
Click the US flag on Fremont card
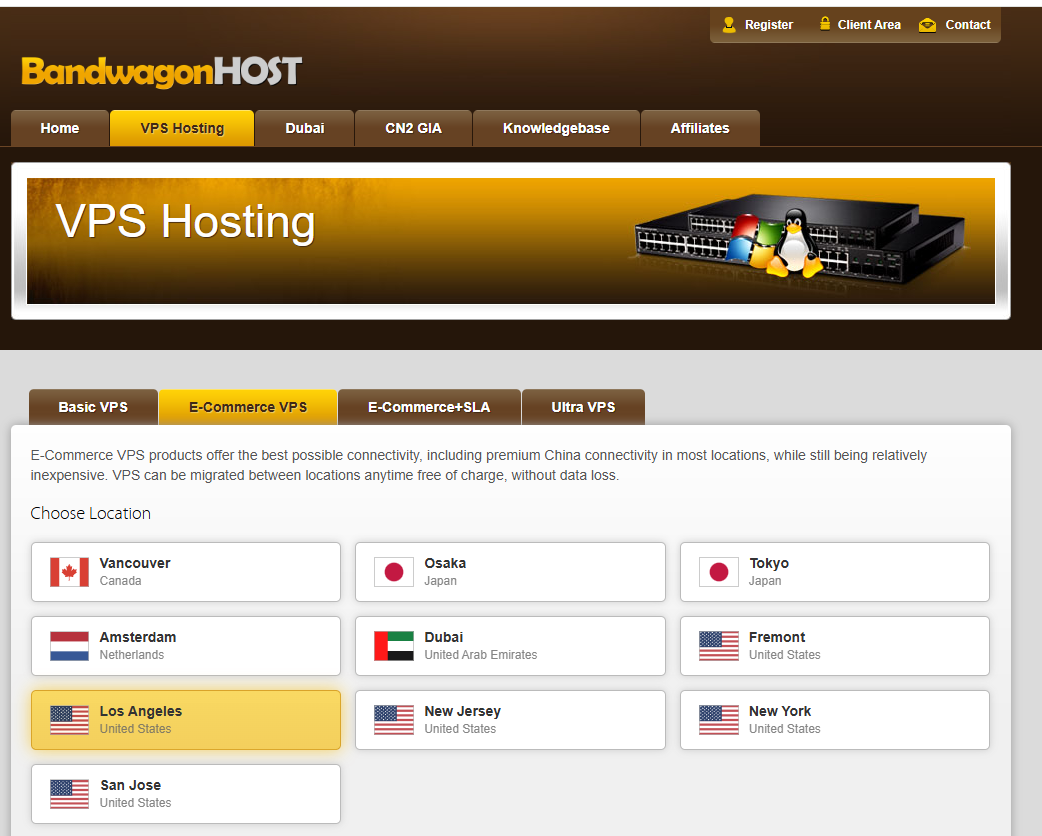click(718, 646)
